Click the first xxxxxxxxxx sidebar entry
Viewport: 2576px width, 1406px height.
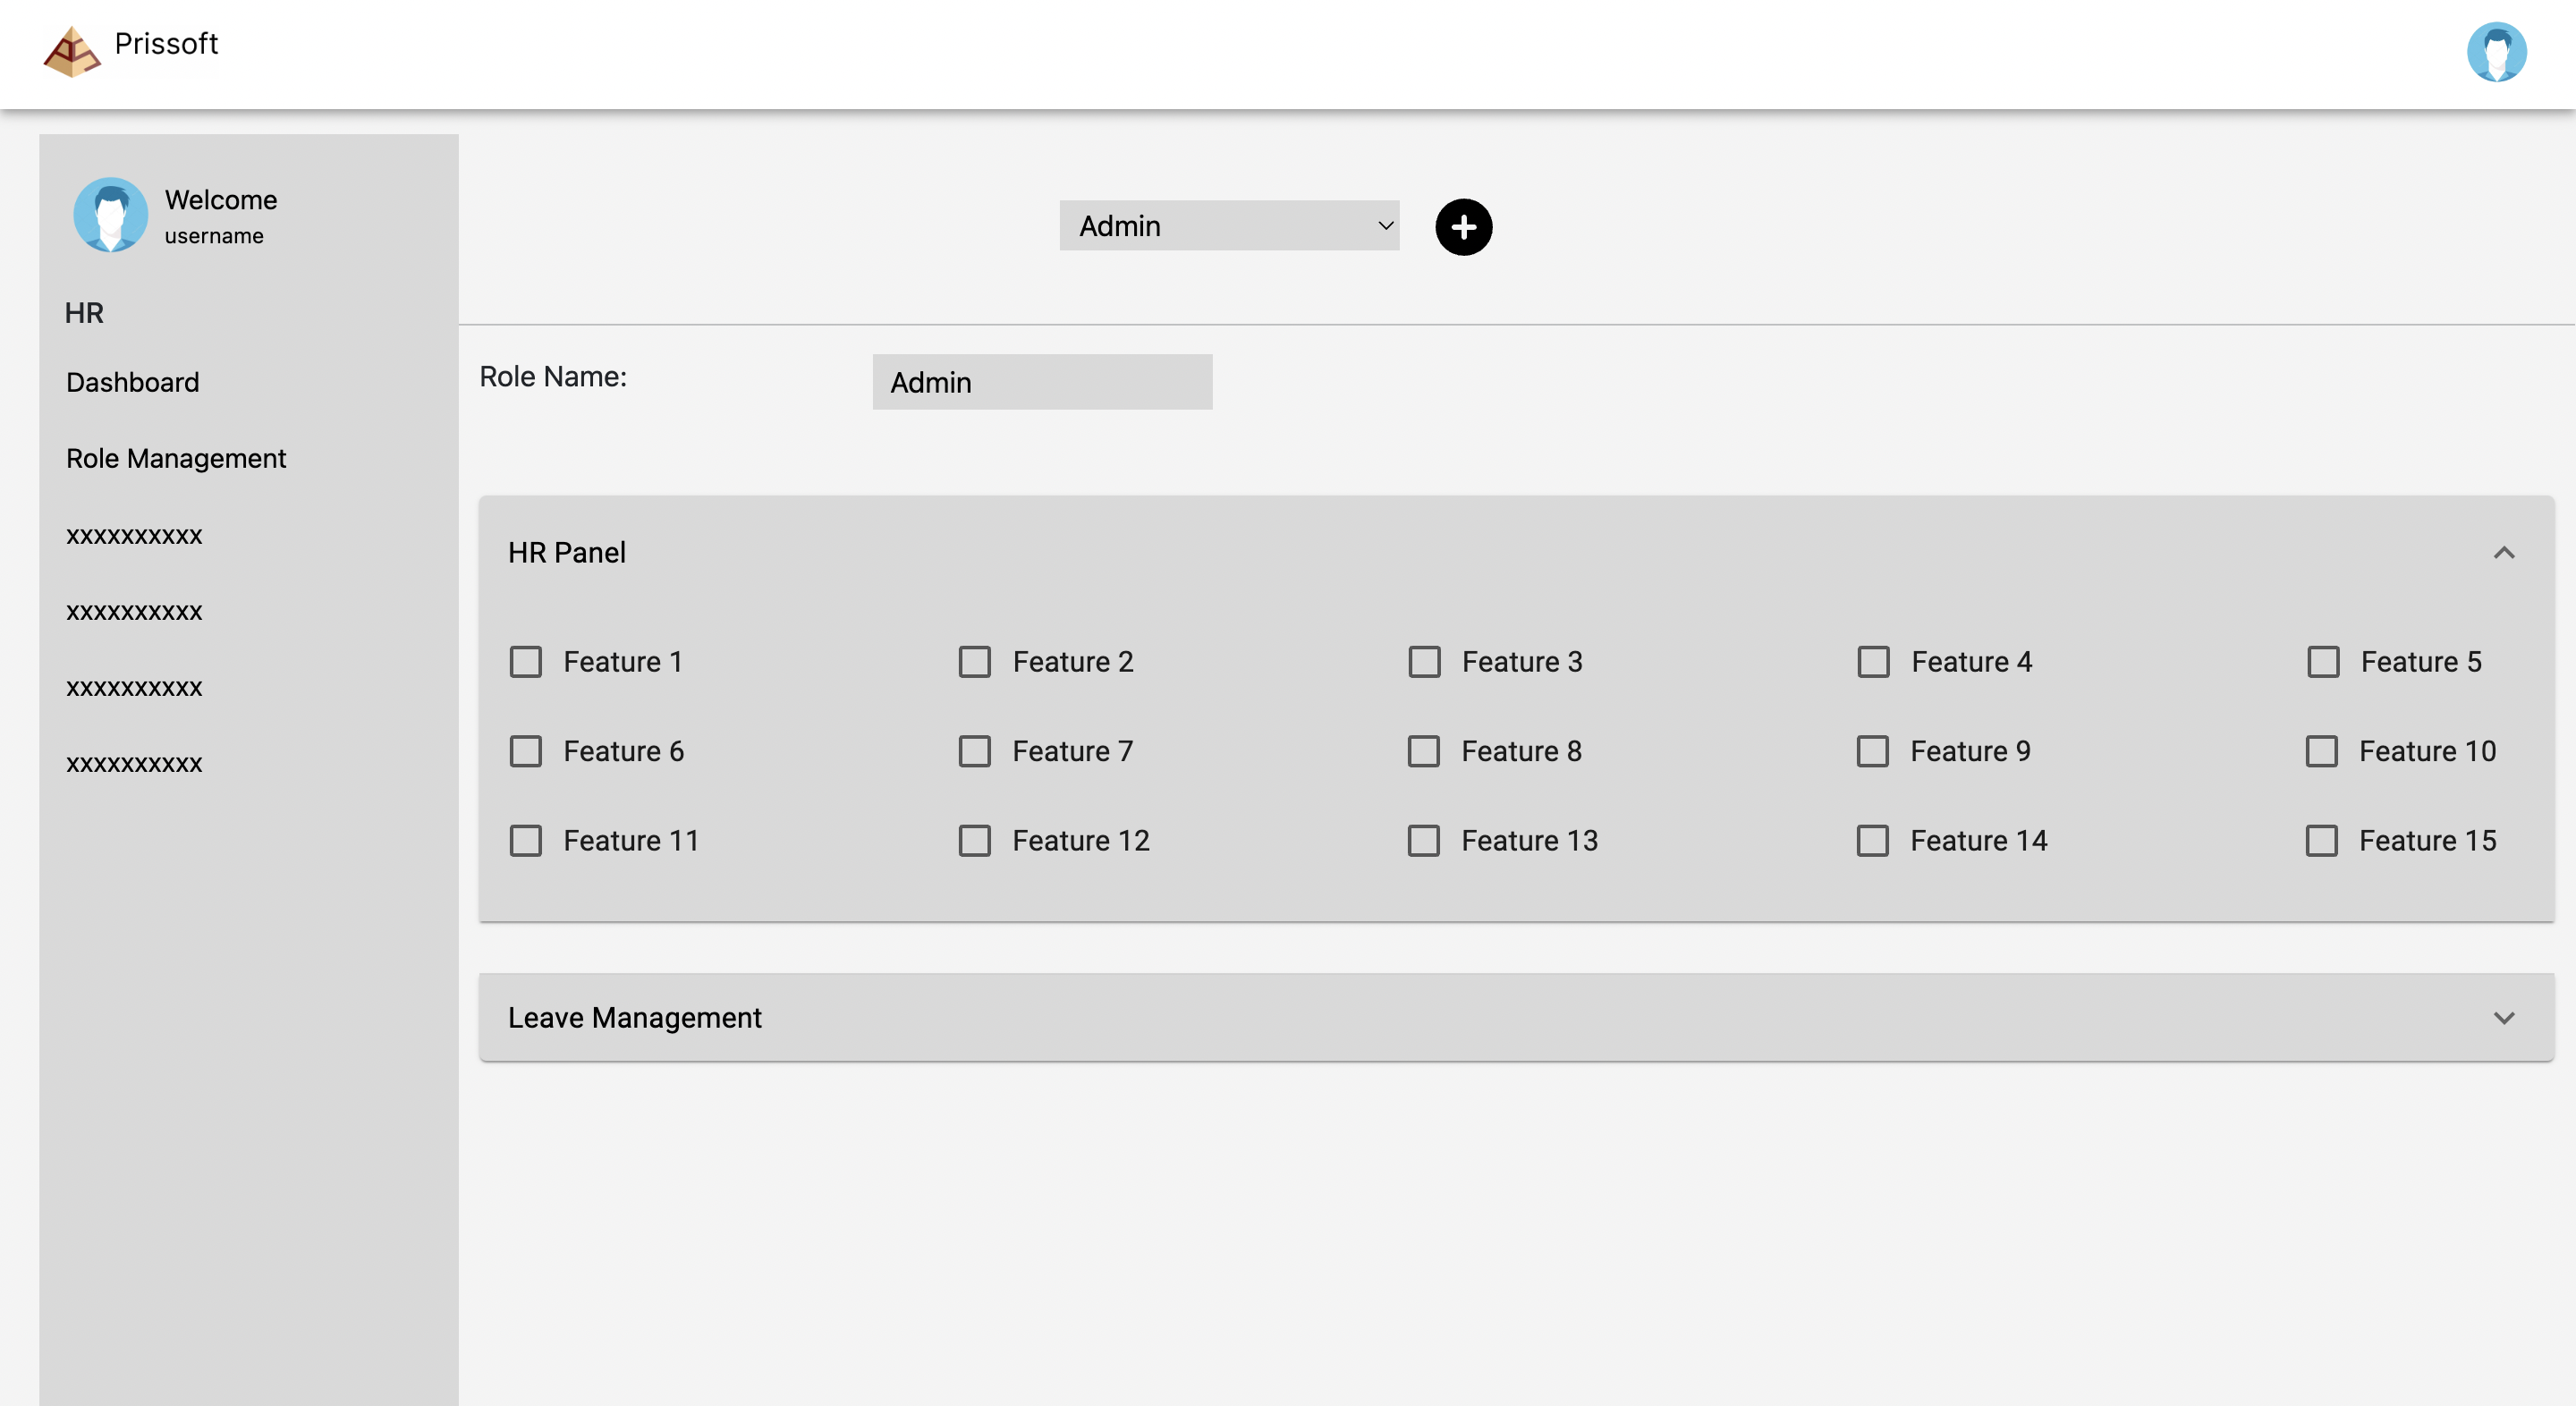coord(133,535)
